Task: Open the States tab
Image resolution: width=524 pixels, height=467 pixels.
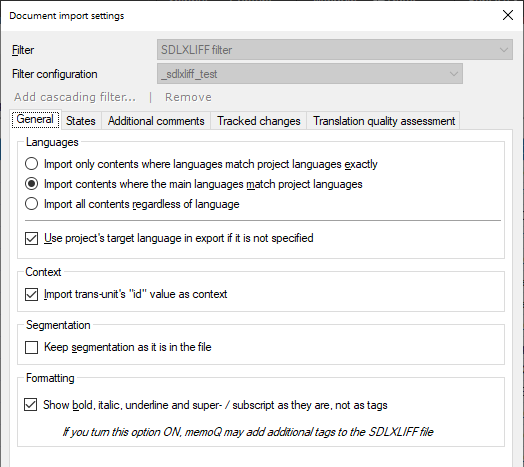Action: (81, 121)
